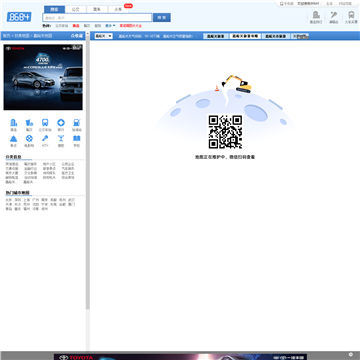This screenshot has width=360, height=360.
Task: Select the gas station pump icon
Action: coord(77,123)
